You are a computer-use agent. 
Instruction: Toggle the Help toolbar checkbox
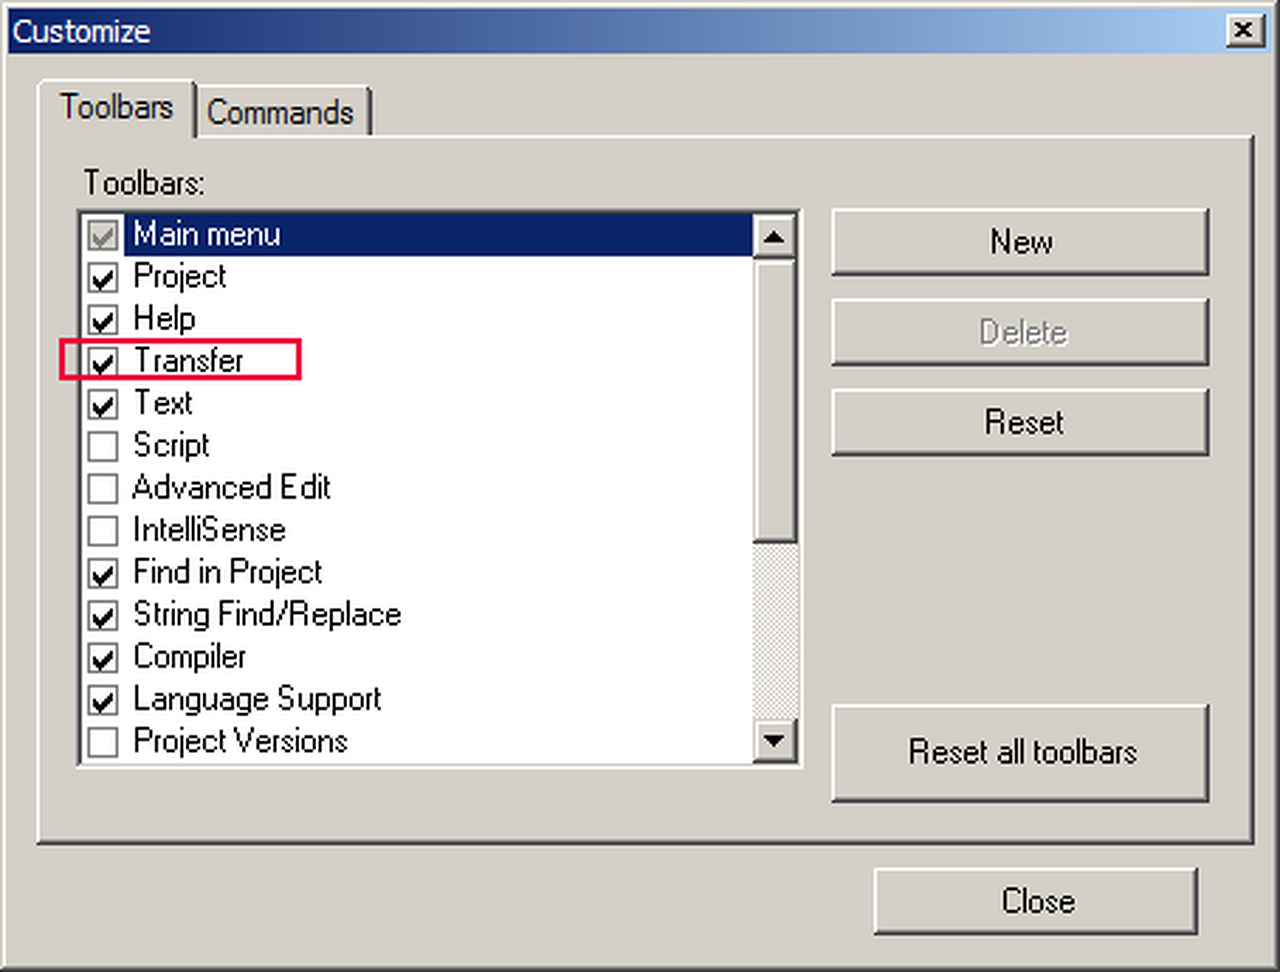click(103, 320)
